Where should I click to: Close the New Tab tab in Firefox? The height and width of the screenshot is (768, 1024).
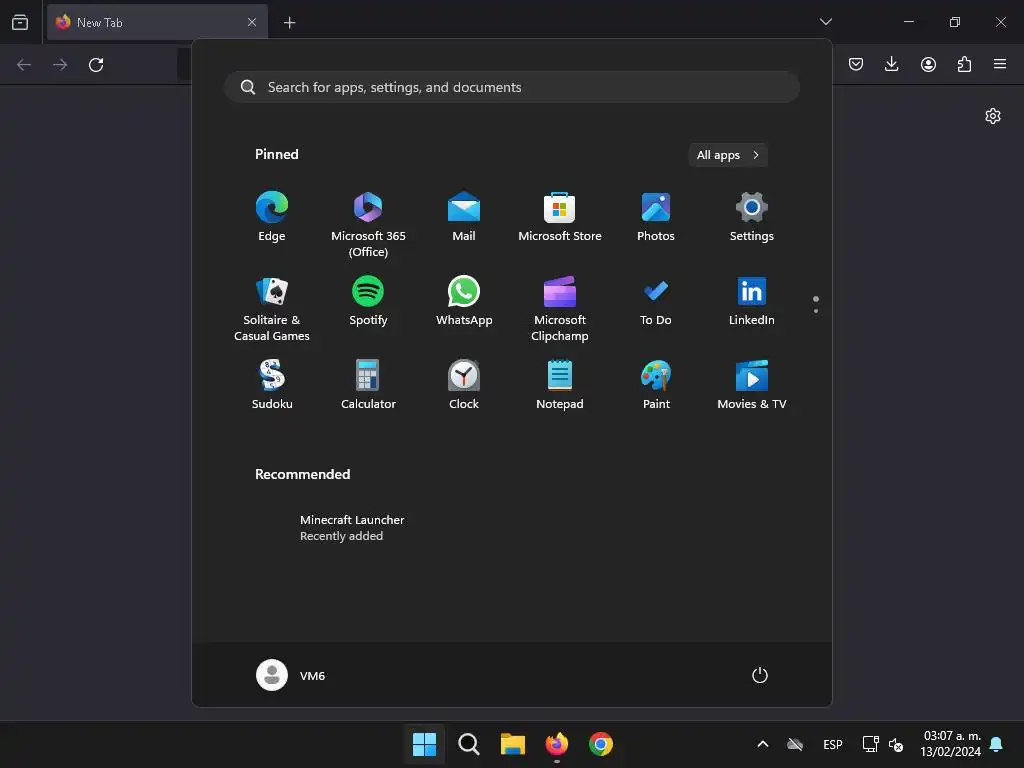coord(251,22)
